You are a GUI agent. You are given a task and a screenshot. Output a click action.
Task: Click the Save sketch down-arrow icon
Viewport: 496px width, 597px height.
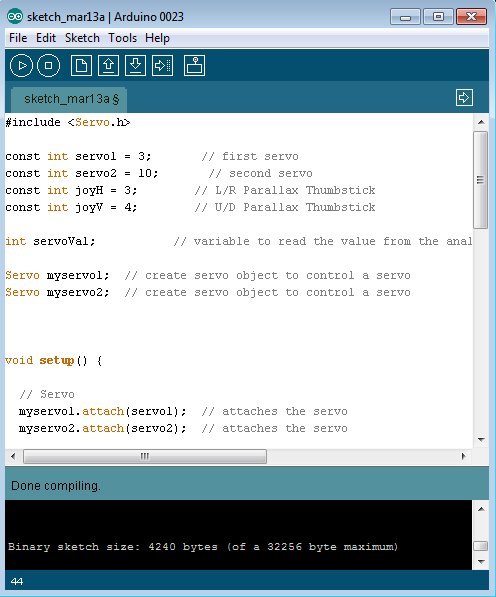(135, 65)
